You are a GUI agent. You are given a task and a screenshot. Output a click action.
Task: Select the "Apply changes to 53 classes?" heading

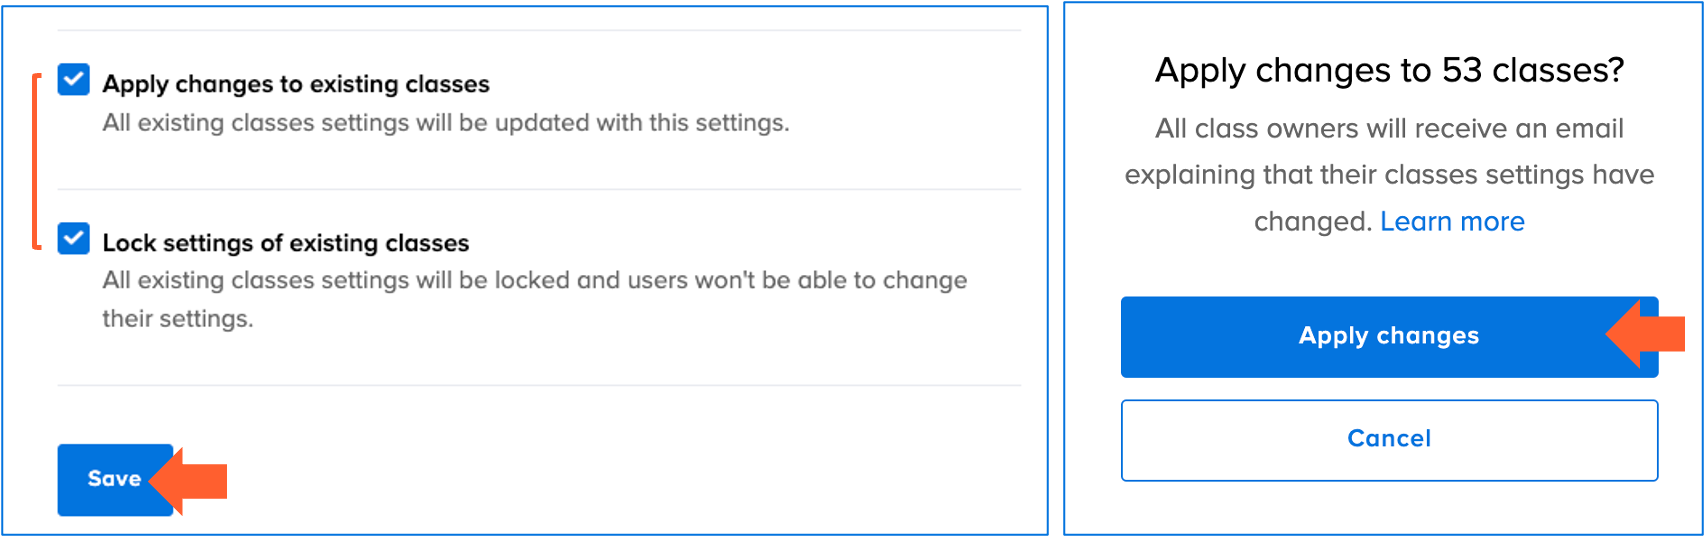click(1389, 70)
